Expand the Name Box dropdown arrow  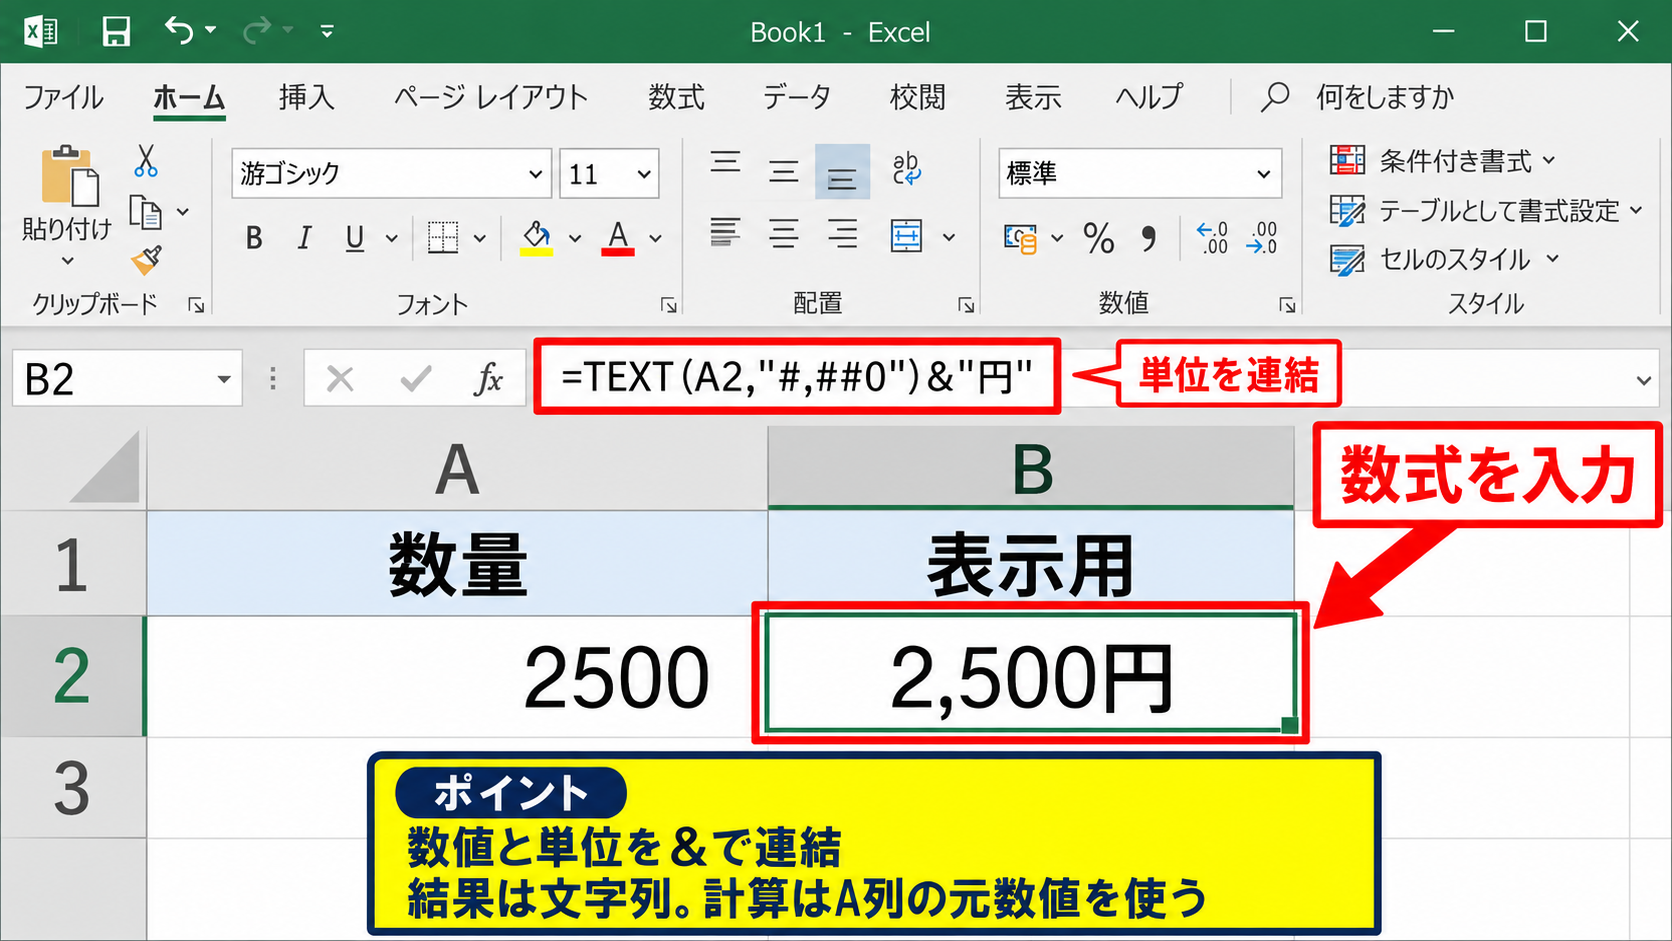pos(224,379)
